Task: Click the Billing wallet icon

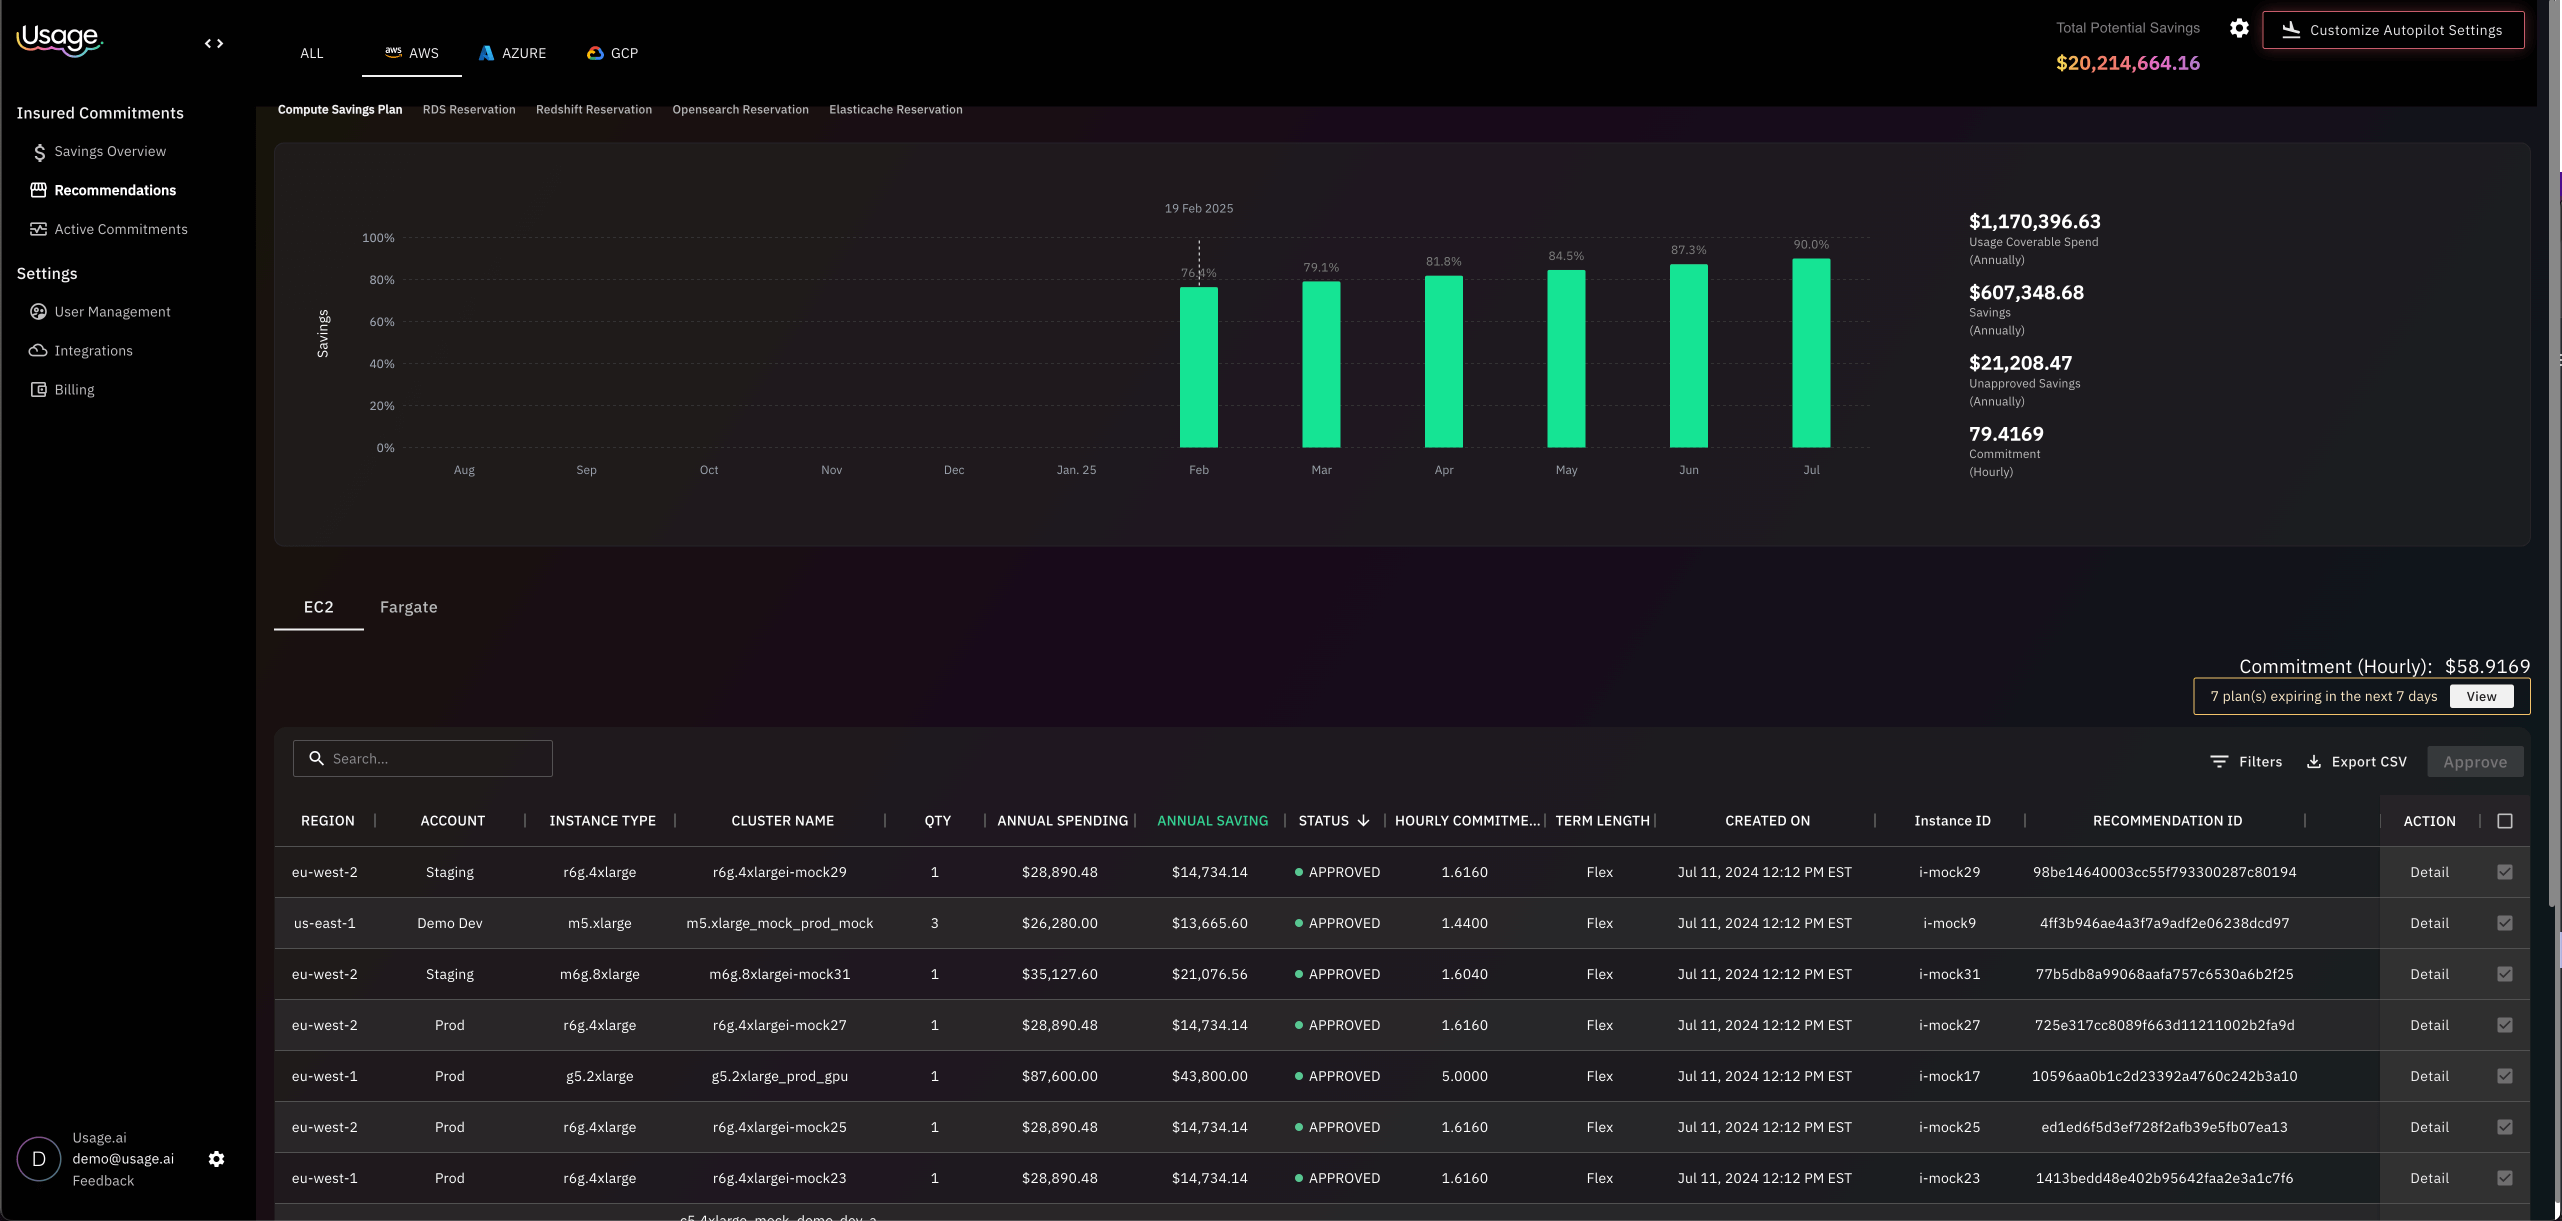Action: [x=38, y=390]
